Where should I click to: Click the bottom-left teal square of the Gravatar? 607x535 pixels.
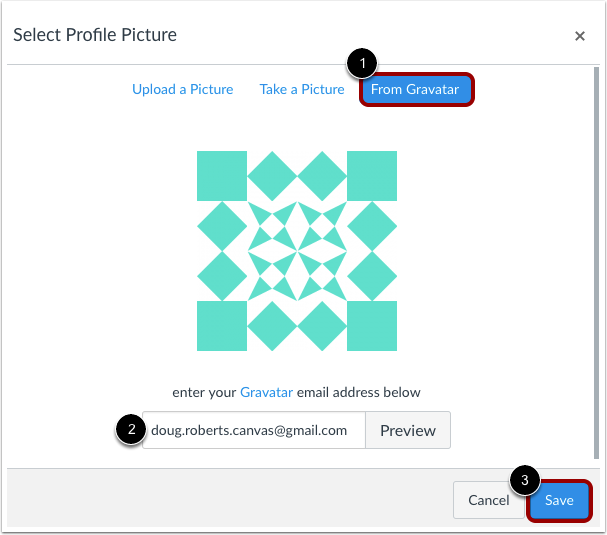(x=222, y=326)
